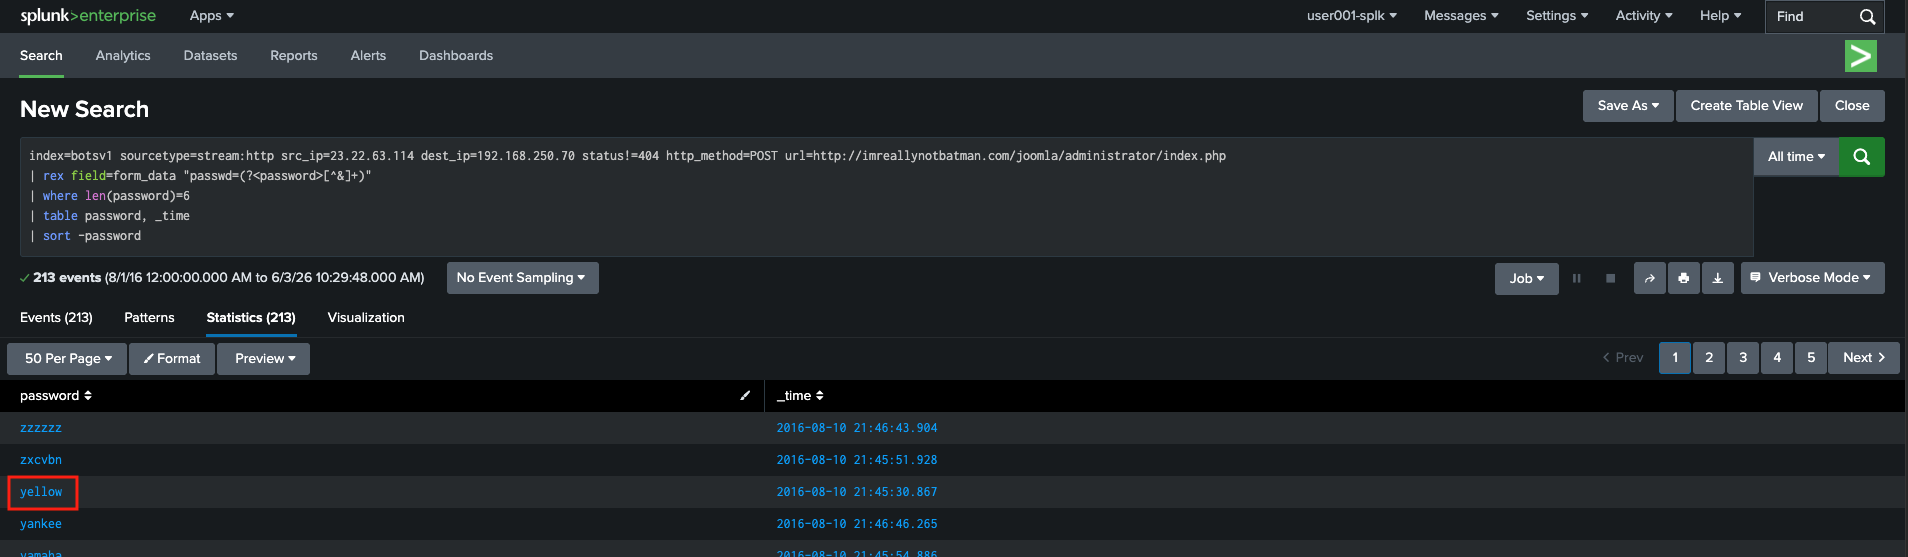This screenshot has height=557, width=1908.
Task: Open the Alerts nav tab
Action: (x=368, y=56)
